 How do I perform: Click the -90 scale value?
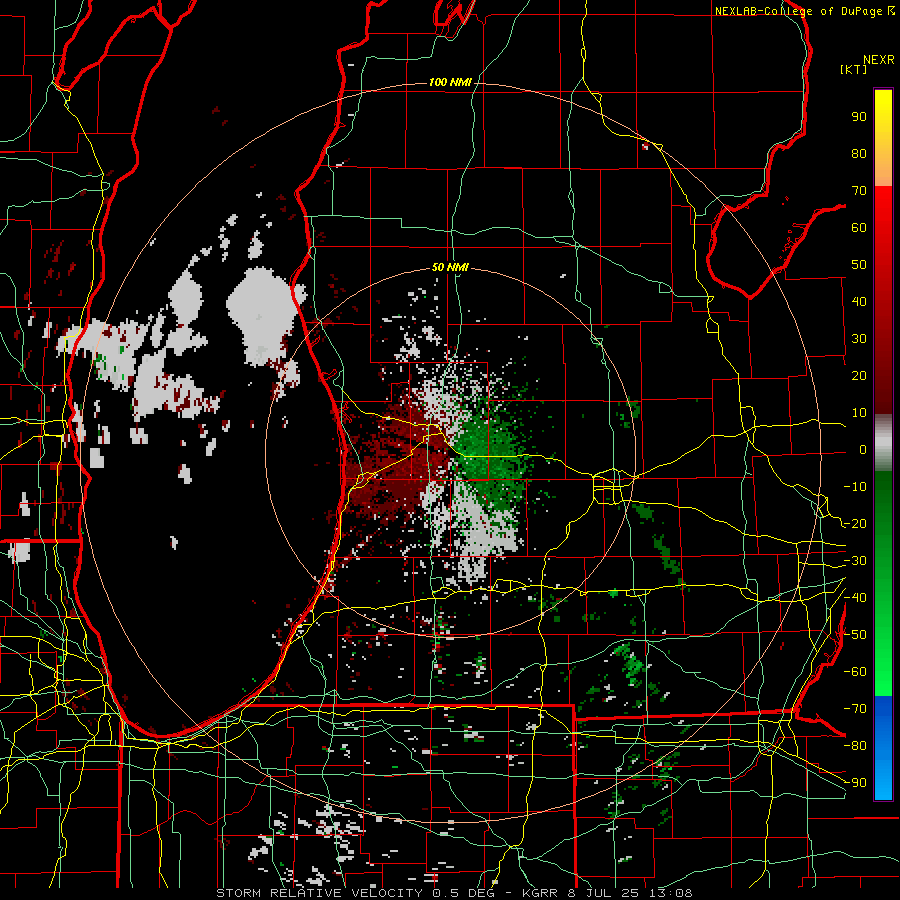pos(855,783)
